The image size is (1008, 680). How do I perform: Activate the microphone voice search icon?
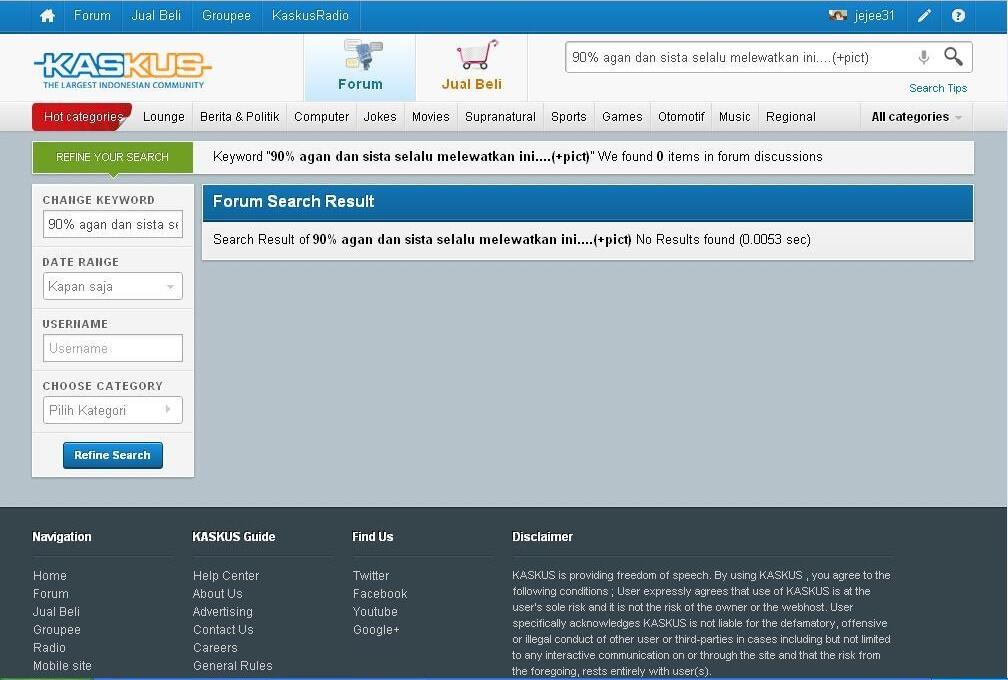tap(924, 57)
